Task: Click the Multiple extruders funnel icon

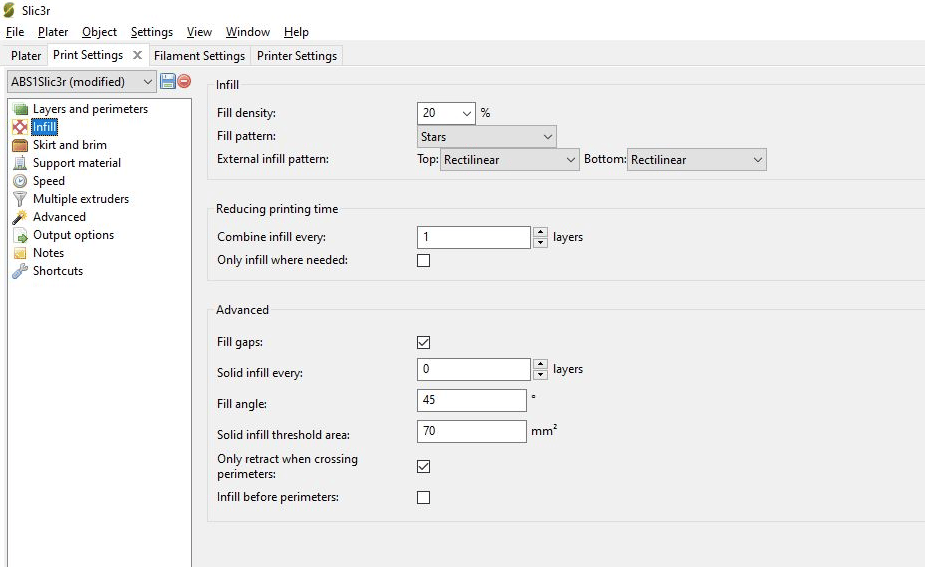Action: tap(21, 199)
